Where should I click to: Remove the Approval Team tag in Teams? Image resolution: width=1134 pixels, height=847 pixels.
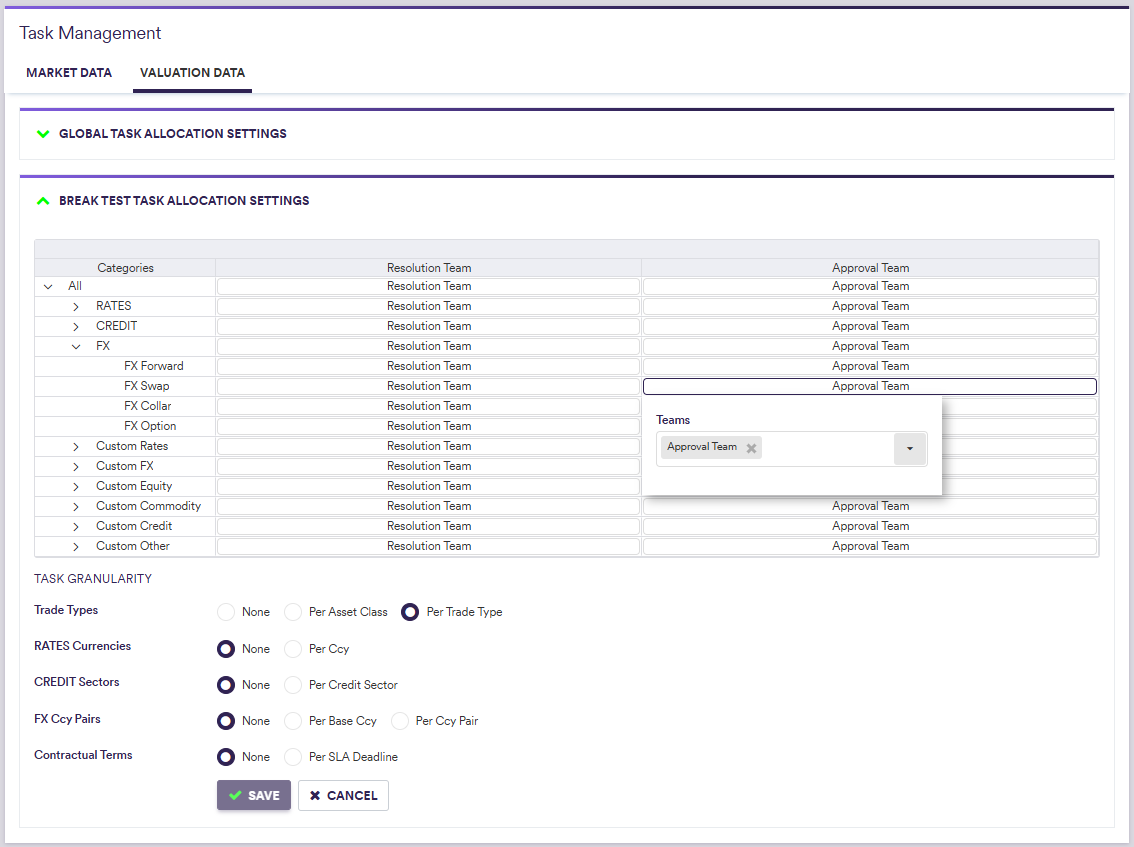[x=751, y=448]
